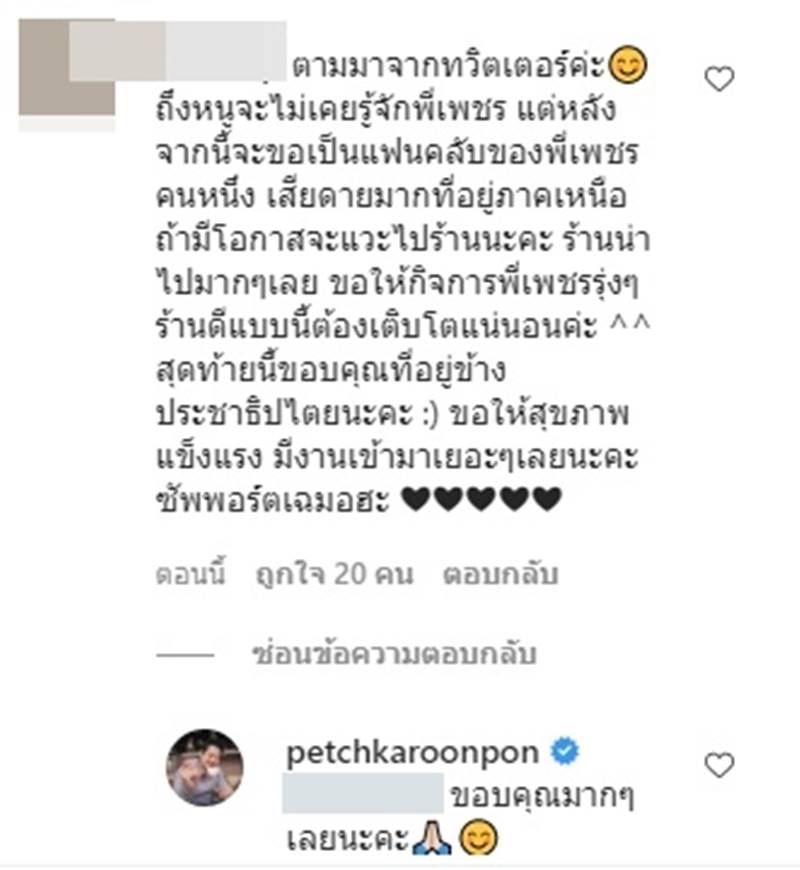The width and height of the screenshot is (800, 870).
Task: Reply using the ตอบกลับ button
Action: pos(500,574)
